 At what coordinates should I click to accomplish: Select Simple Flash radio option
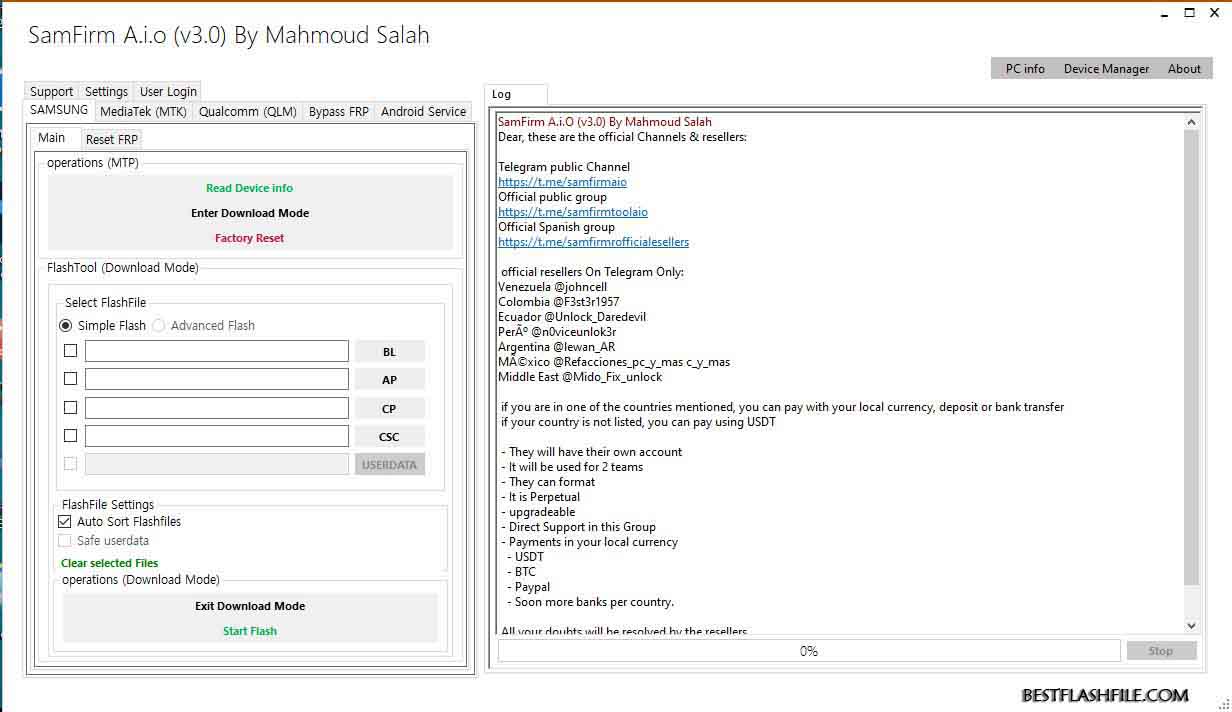click(x=102, y=325)
